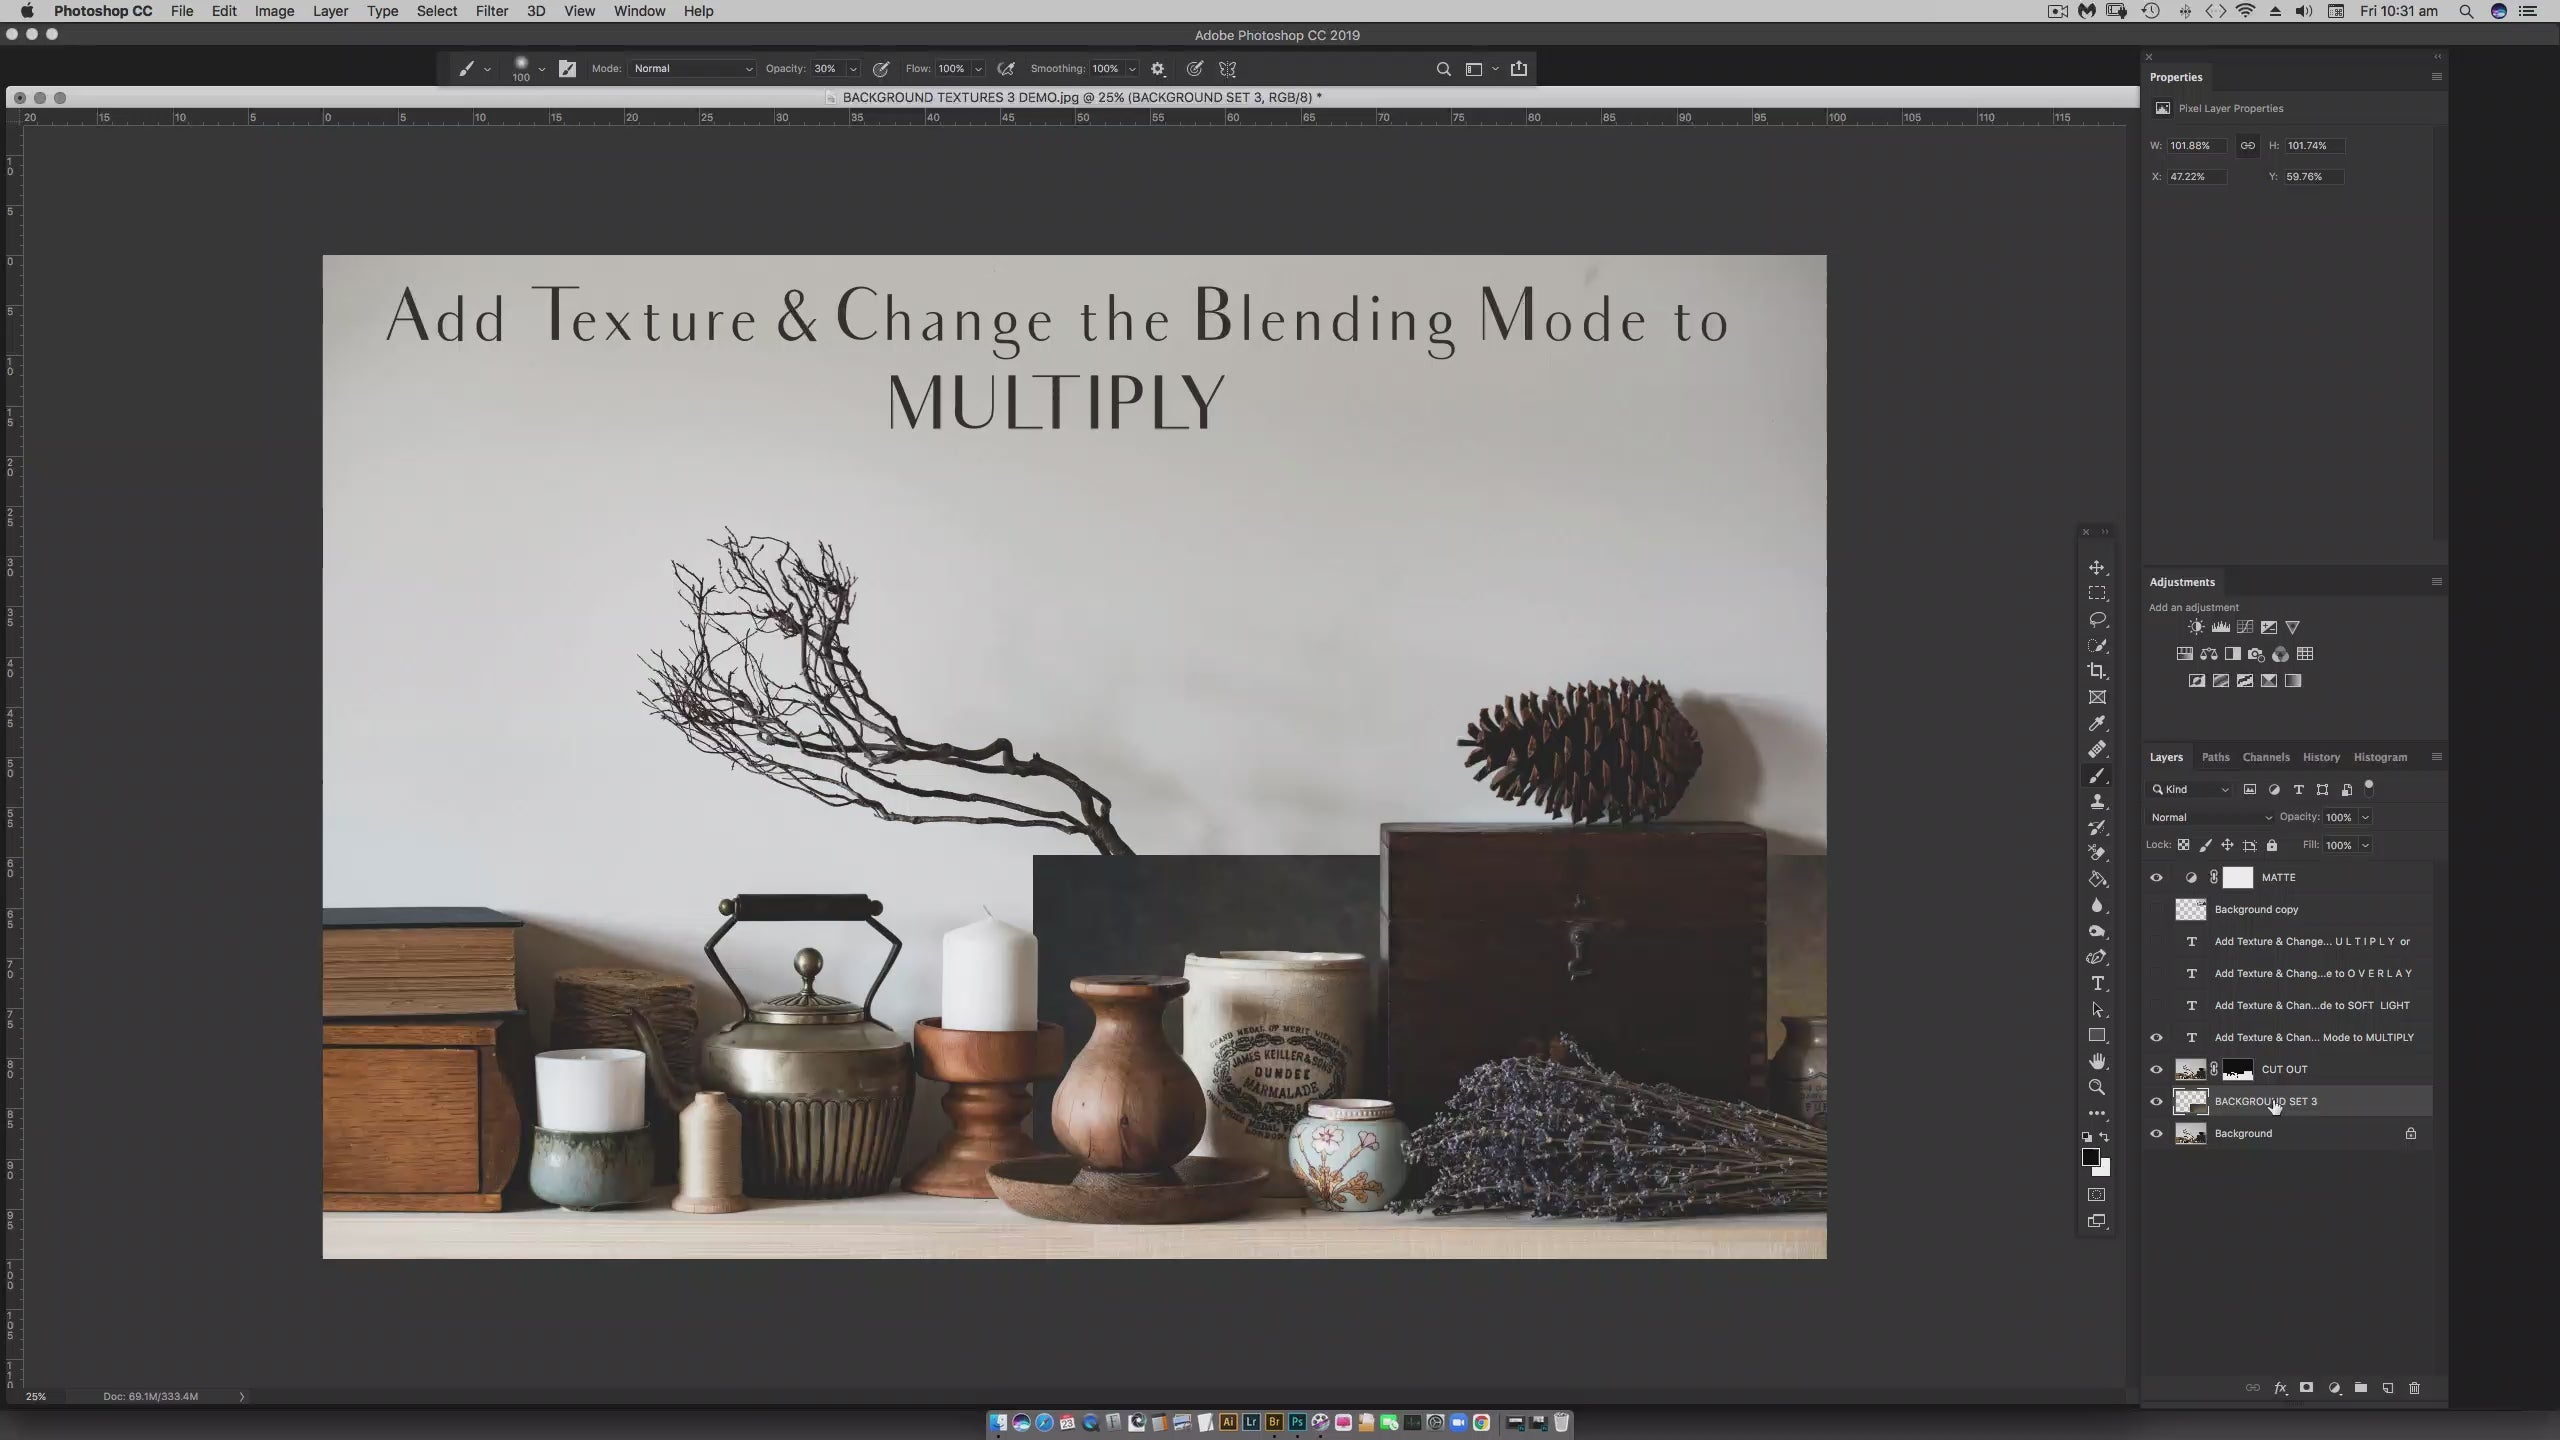Select the Clone Stamp tool

pos(2097,801)
